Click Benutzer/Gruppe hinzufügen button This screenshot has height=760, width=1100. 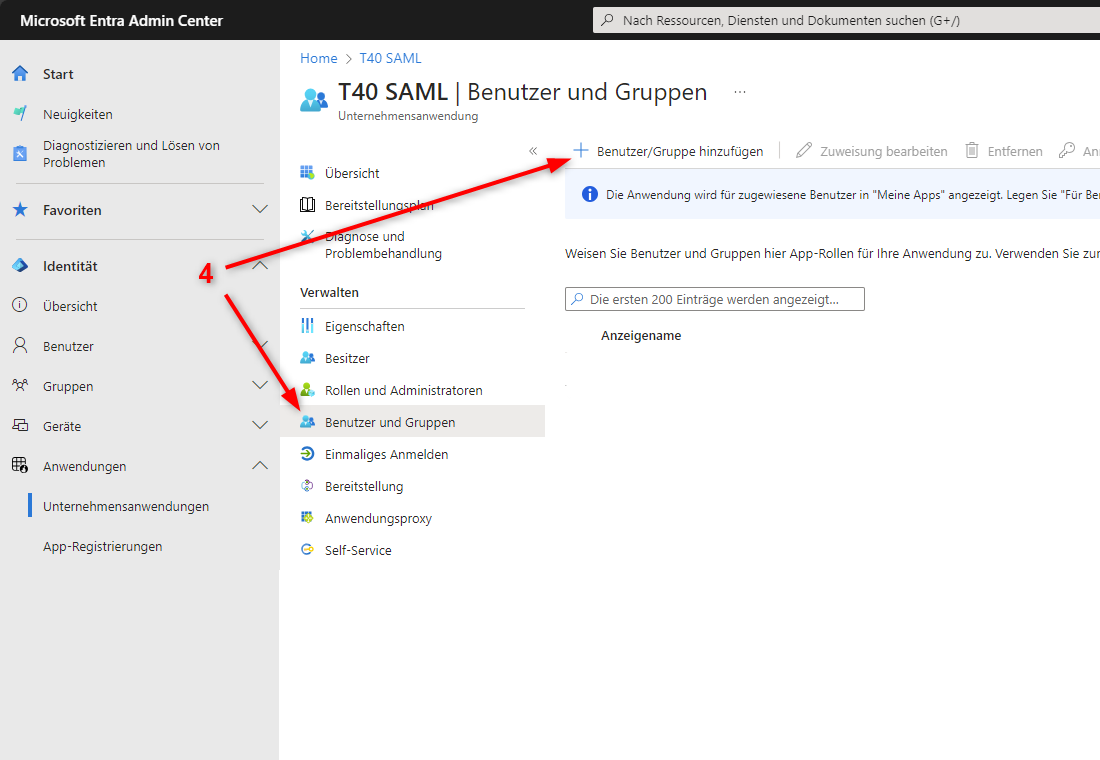click(668, 151)
